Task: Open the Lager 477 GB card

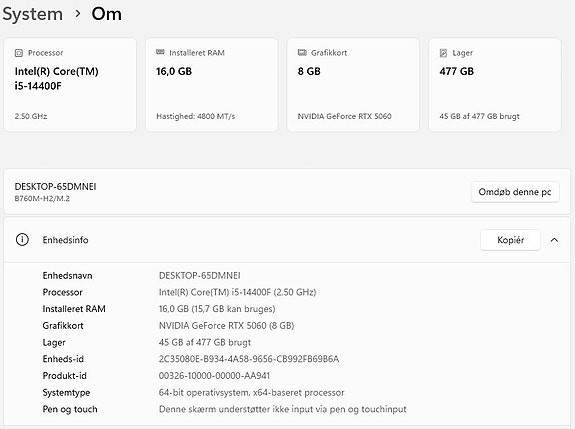Action: coord(495,85)
